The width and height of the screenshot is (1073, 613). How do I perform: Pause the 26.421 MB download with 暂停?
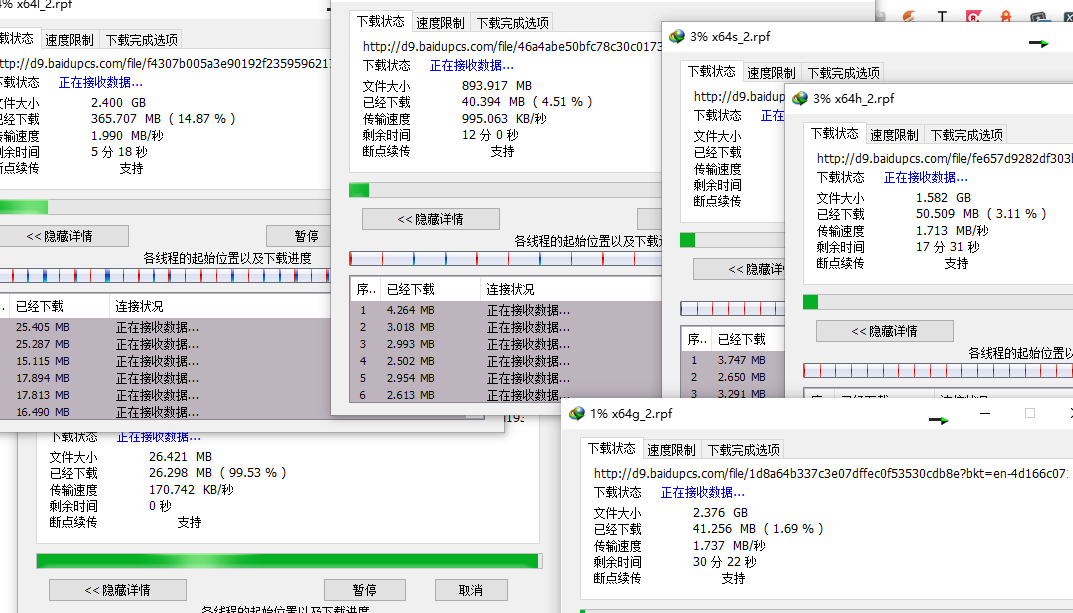tap(365, 590)
